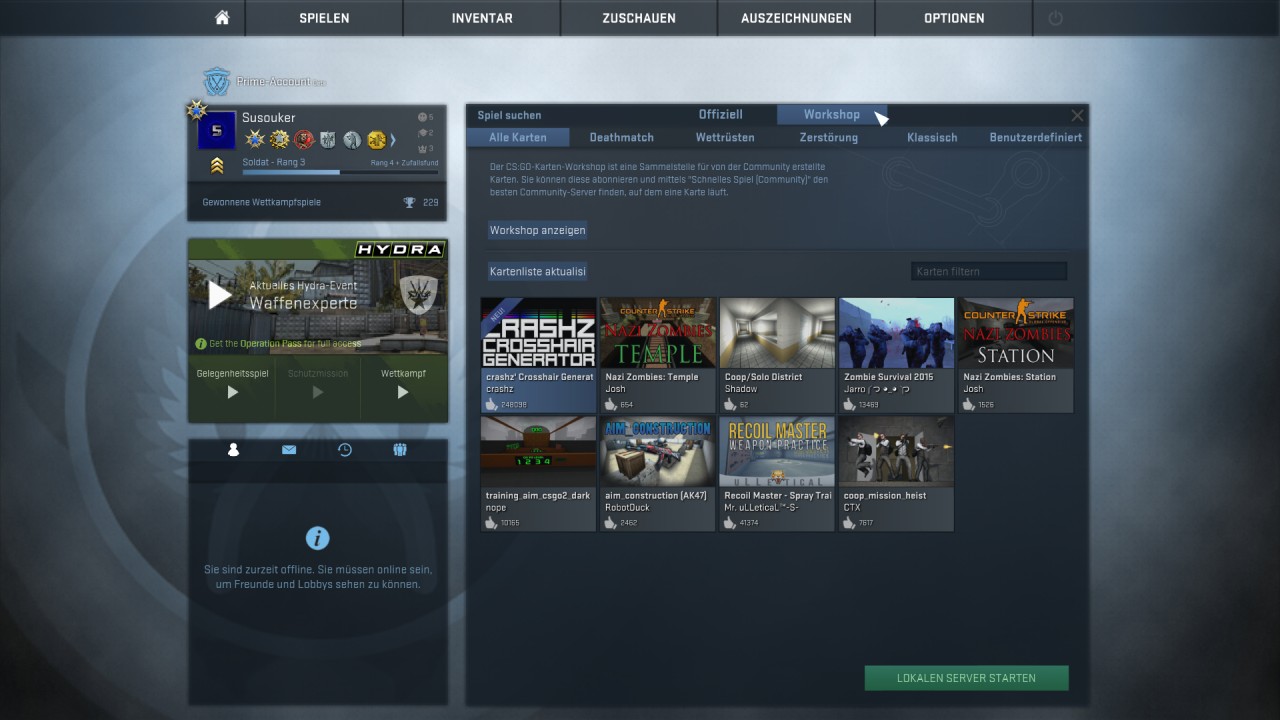
Task: Select the Wettrüsten filter tab
Action: click(x=725, y=137)
